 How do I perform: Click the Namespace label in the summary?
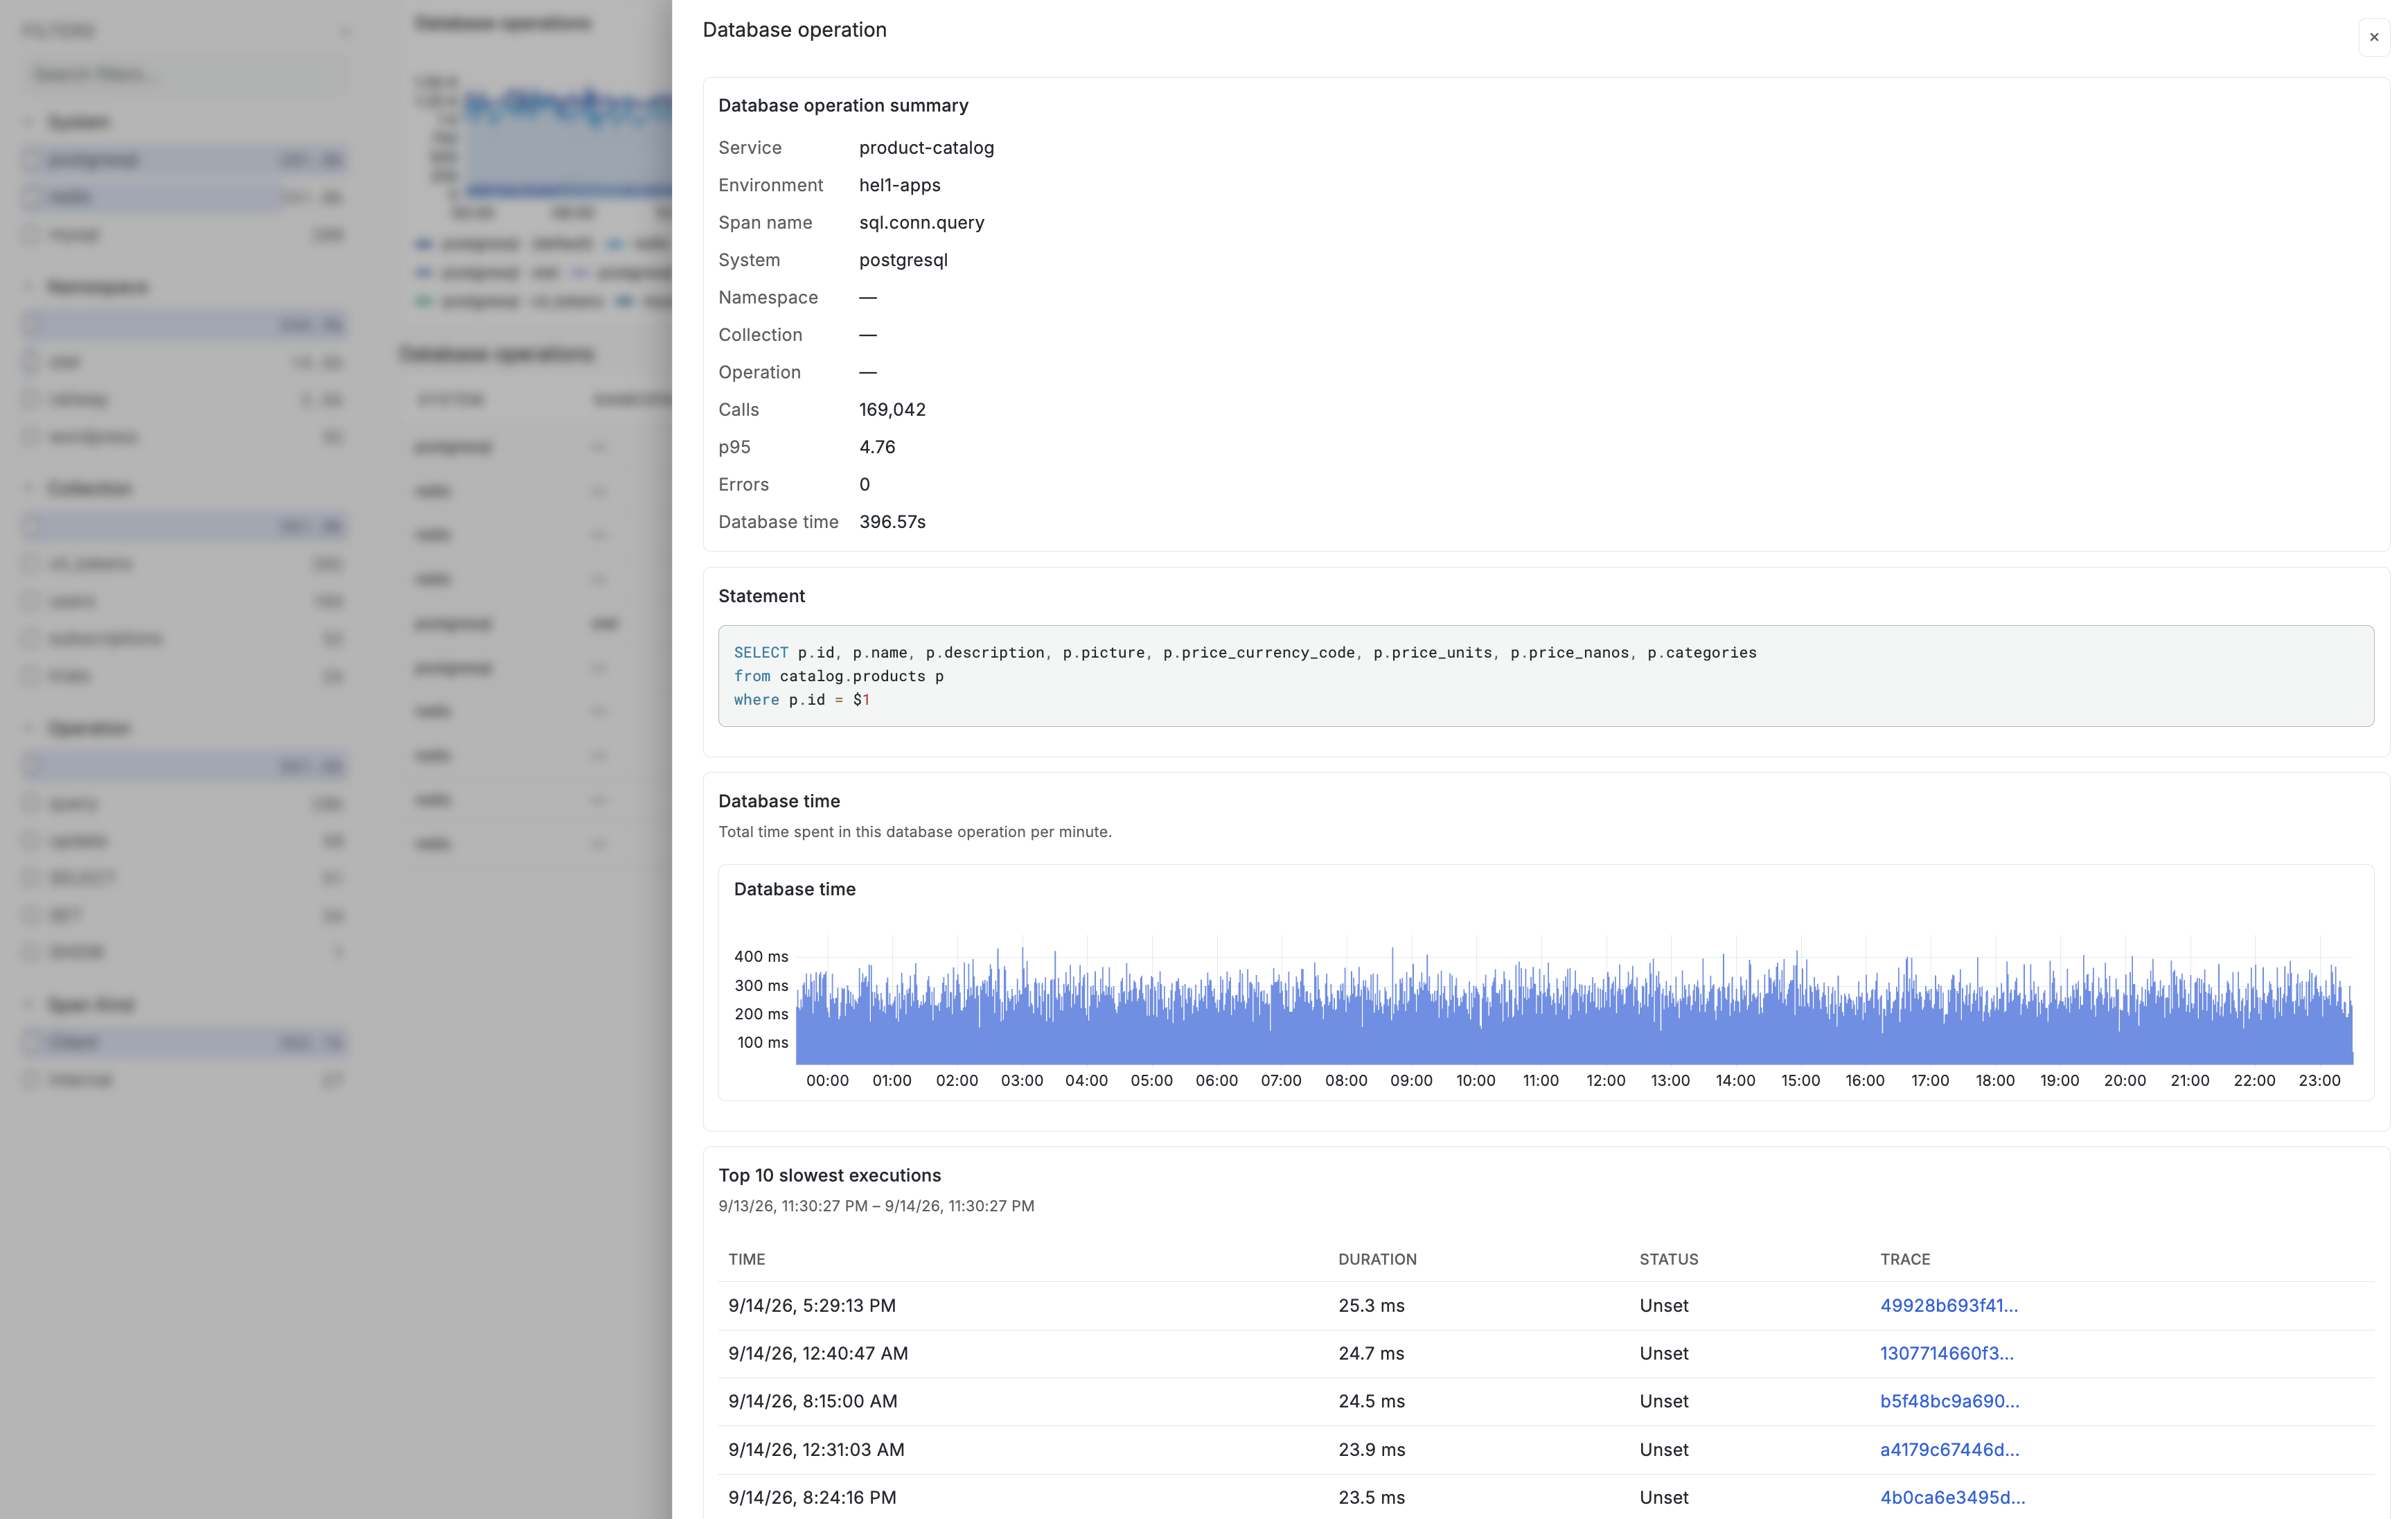767,297
